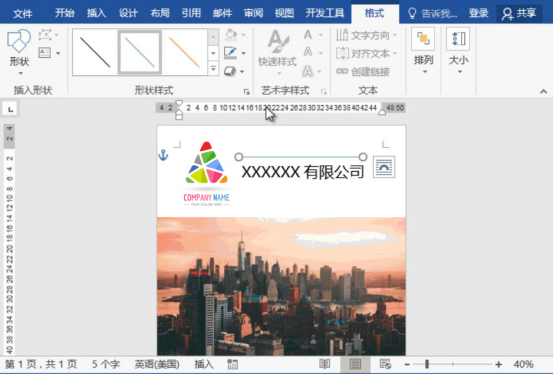Open Shape Effects dropdown arrow
Screen dimensions: 554x375
pyautogui.click(x=242, y=71)
